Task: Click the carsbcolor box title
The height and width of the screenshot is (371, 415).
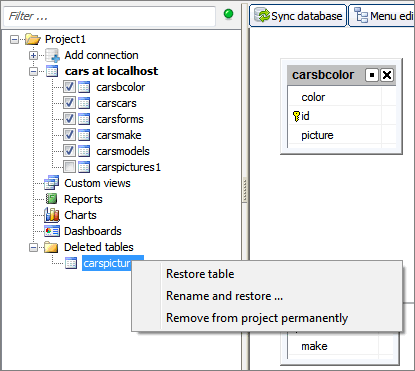Action: click(x=323, y=75)
